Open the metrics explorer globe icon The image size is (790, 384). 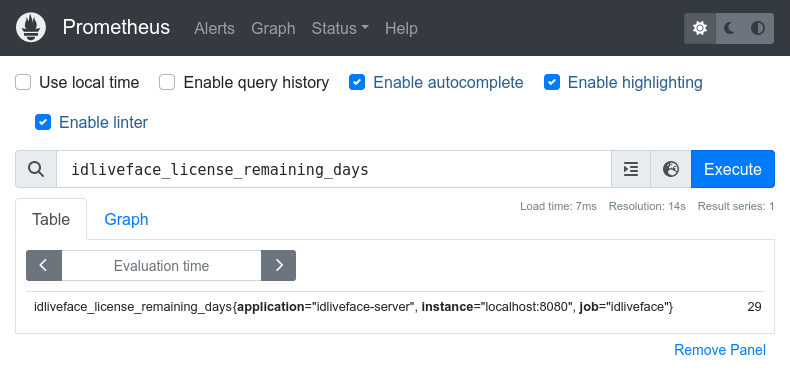(x=671, y=169)
